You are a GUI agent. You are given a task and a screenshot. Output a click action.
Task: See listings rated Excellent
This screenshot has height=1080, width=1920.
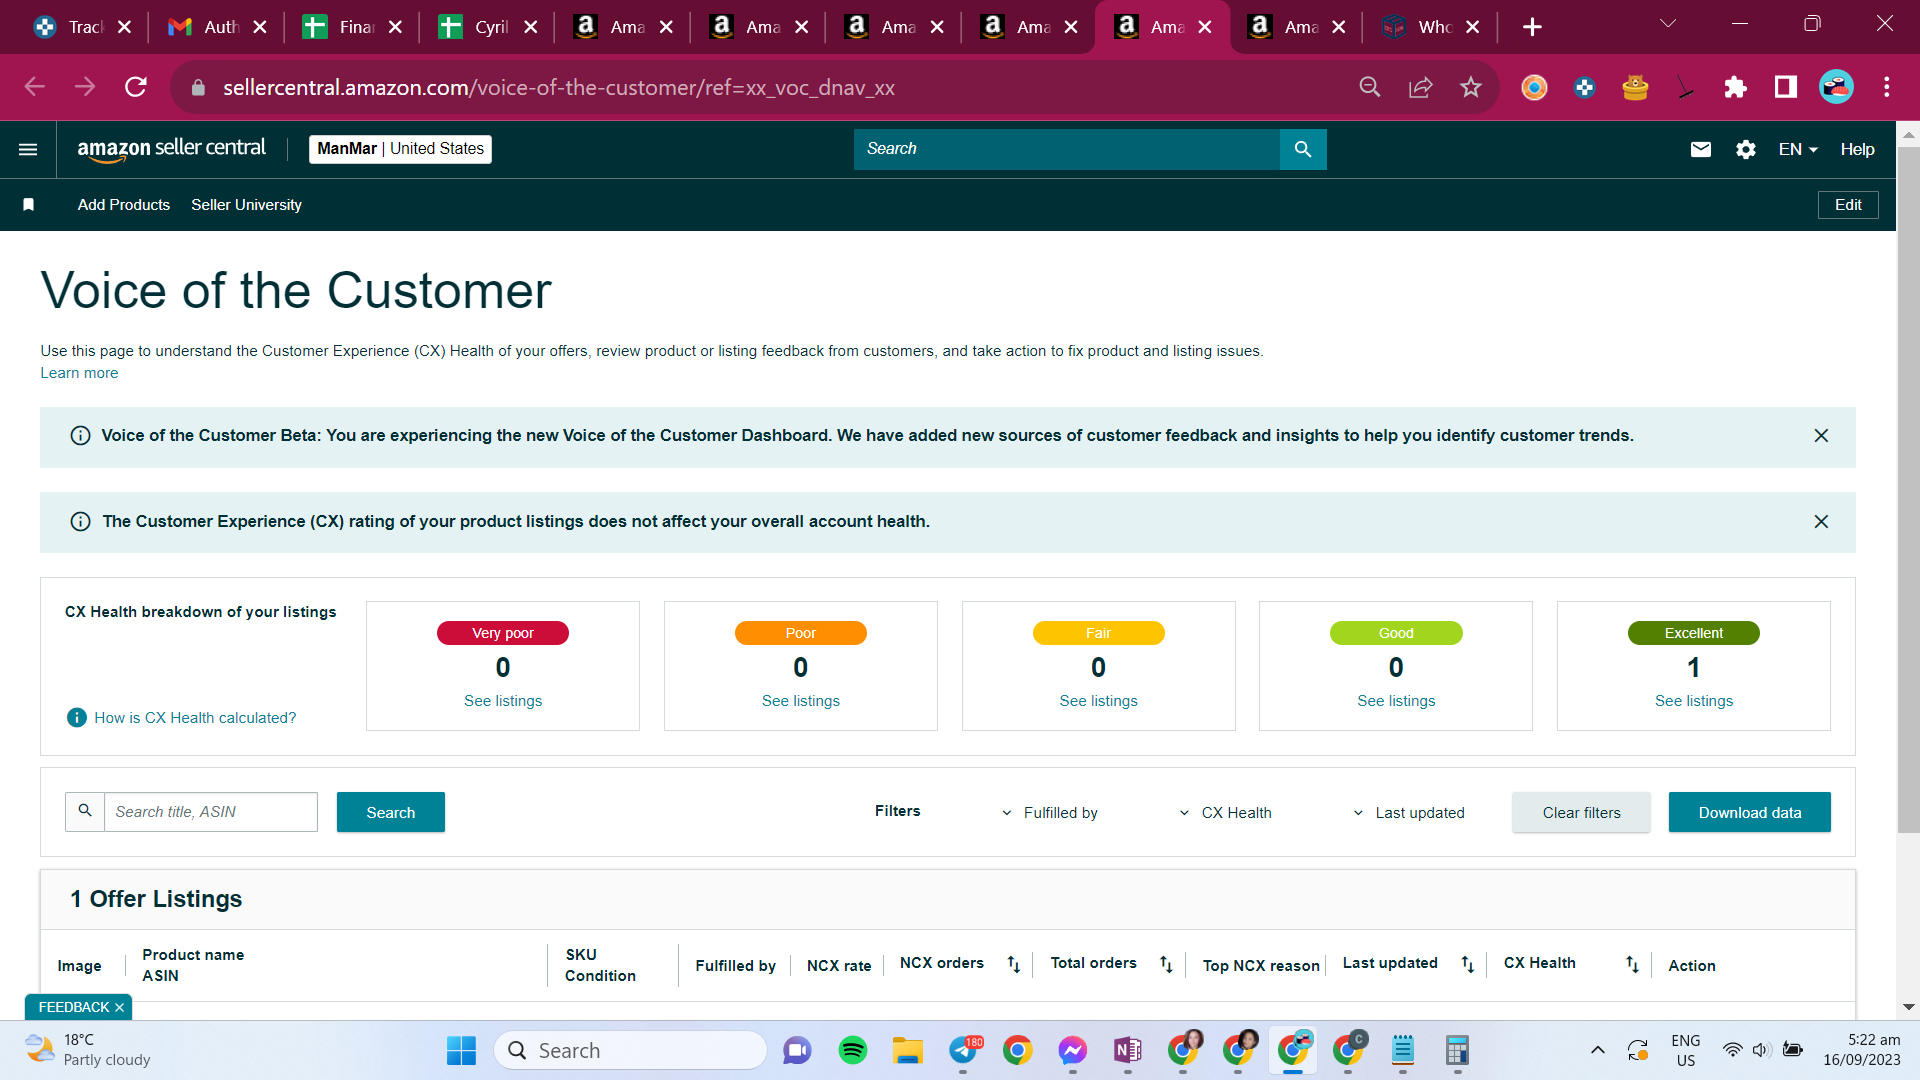point(1694,701)
